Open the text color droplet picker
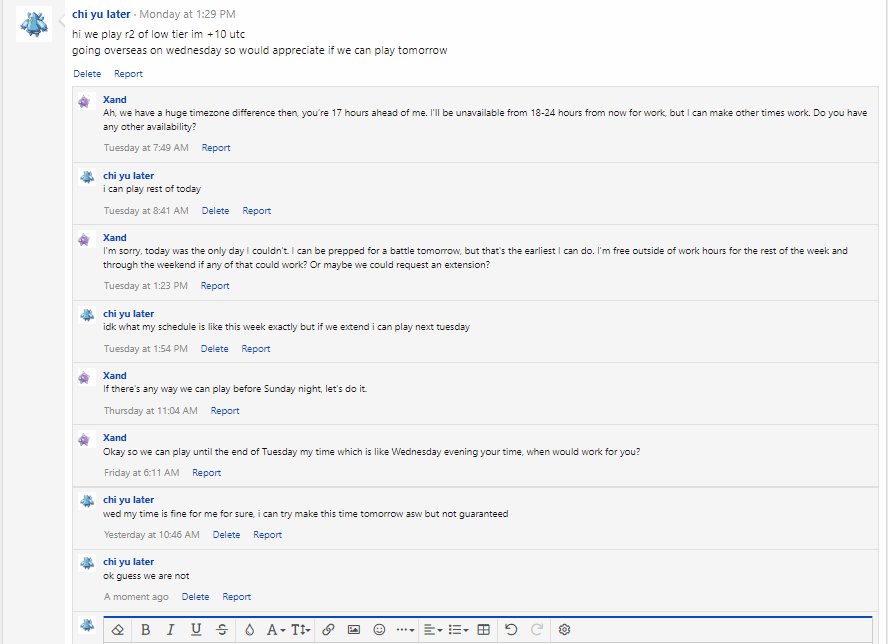 249,630
